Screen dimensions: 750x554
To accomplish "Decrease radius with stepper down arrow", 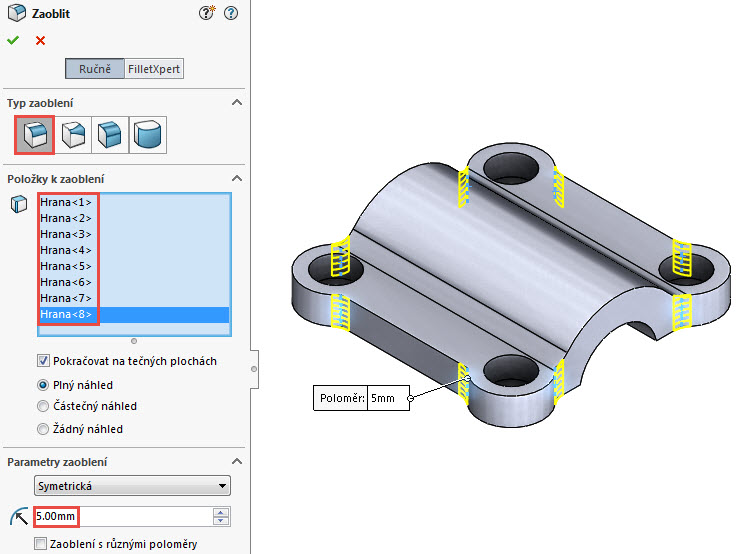I will [x=221, y=521].
